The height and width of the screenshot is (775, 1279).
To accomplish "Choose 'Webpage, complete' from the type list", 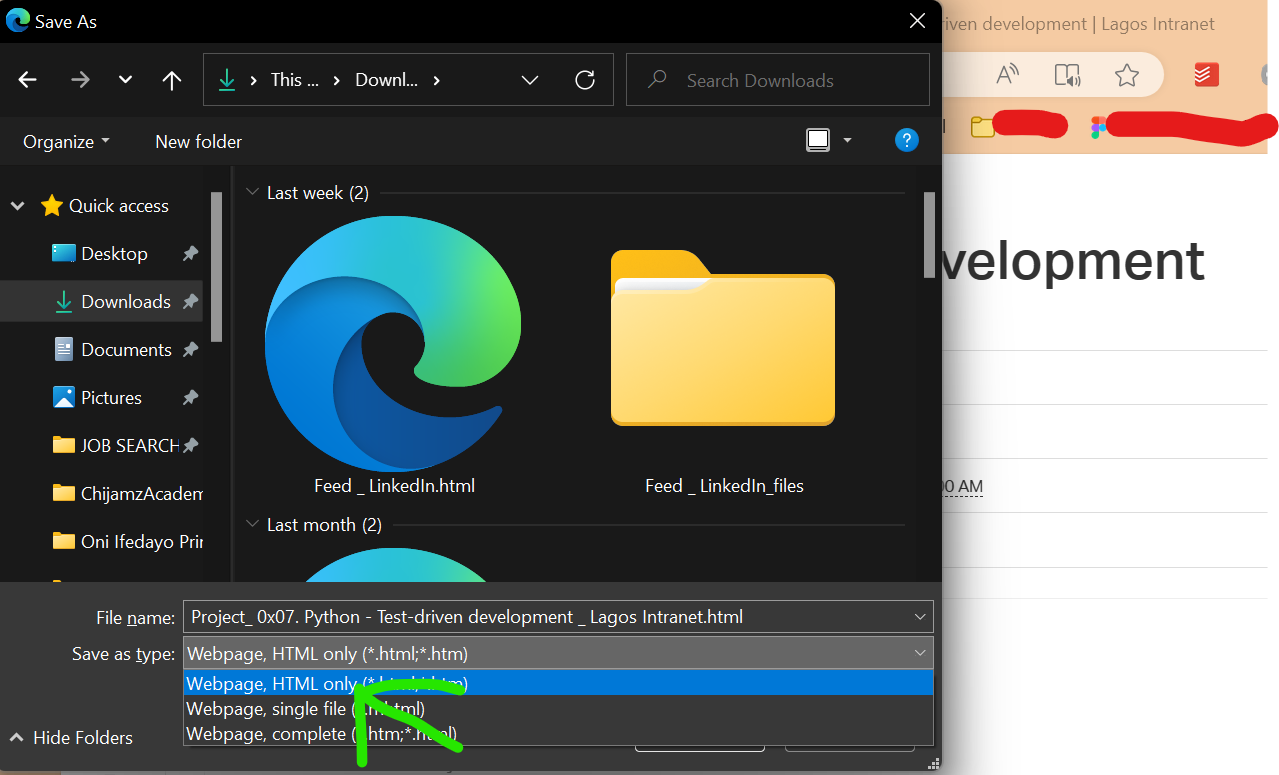I will click(x=558, y=734).
